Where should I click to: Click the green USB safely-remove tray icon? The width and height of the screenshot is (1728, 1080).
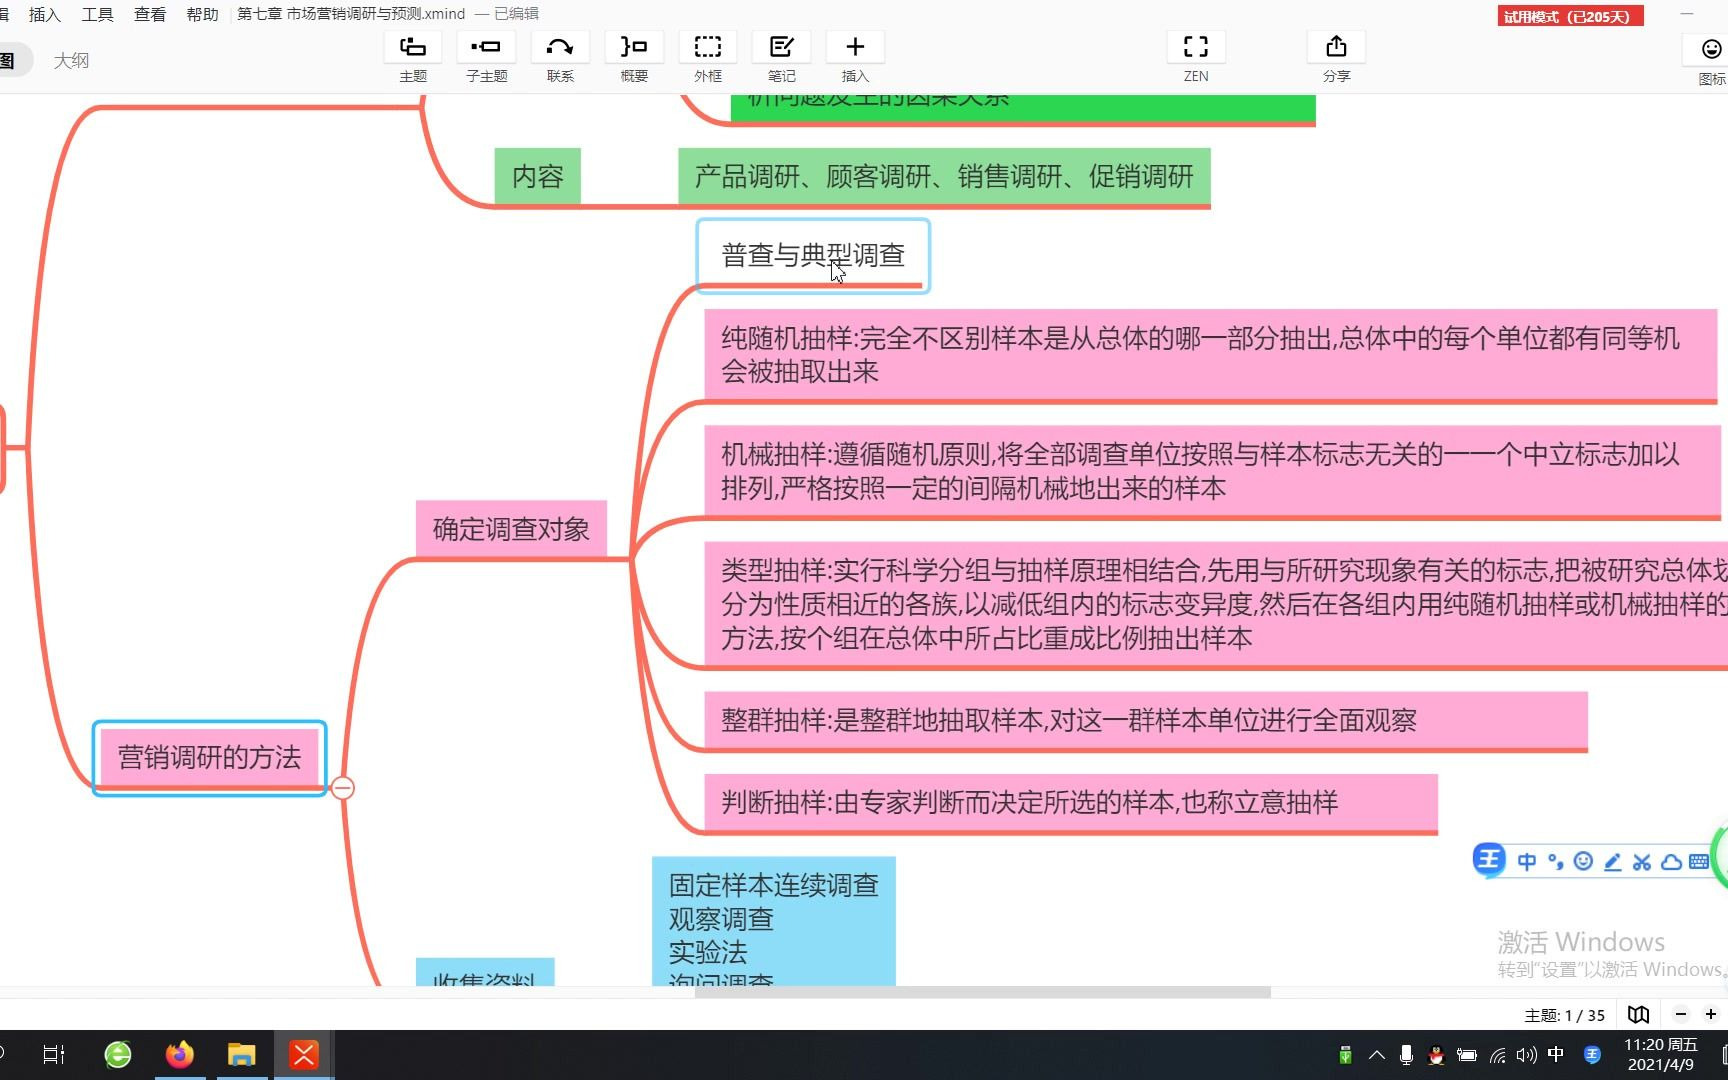pyautogui.click(x=1346, y=1055)
